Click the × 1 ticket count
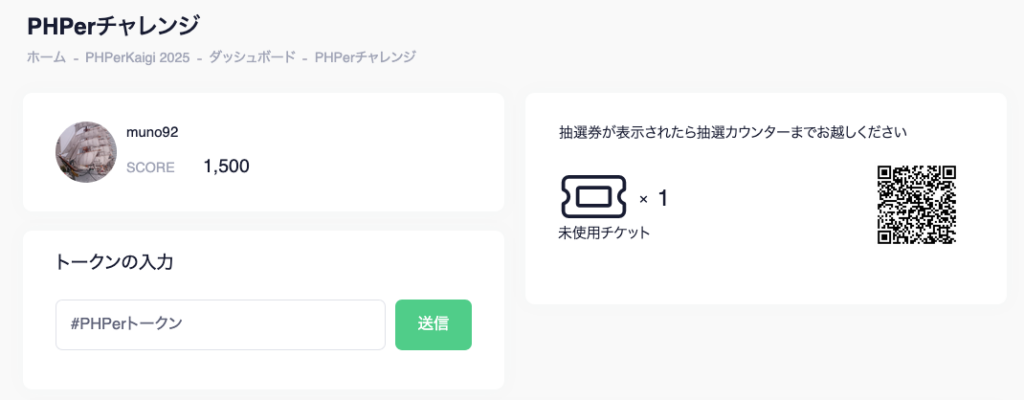The width and height of the screenshot is (1024, 400). tap(653, 198)
